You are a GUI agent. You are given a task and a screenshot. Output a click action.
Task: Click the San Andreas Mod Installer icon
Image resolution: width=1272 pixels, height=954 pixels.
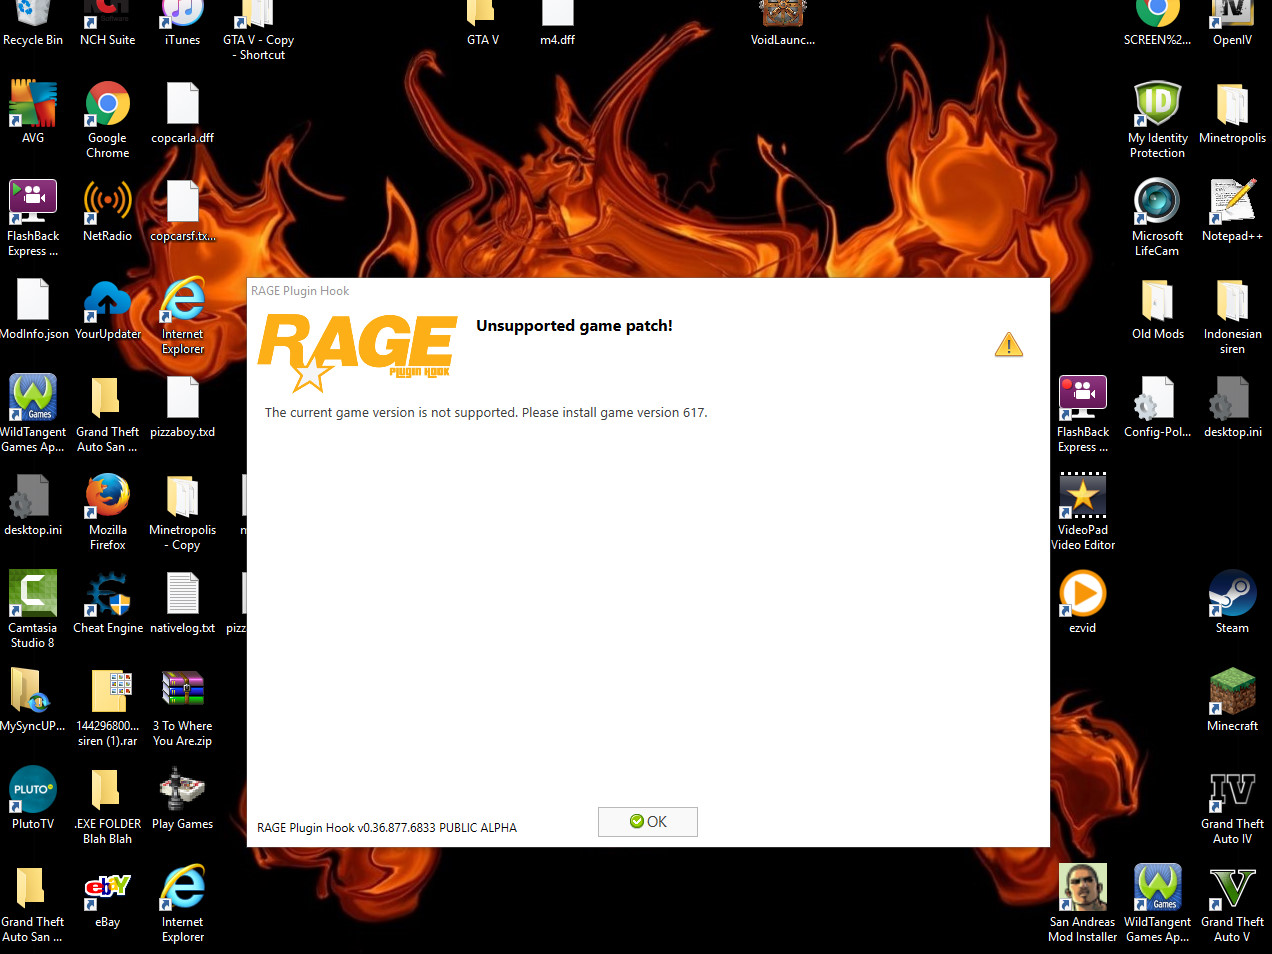point(1083,903)
